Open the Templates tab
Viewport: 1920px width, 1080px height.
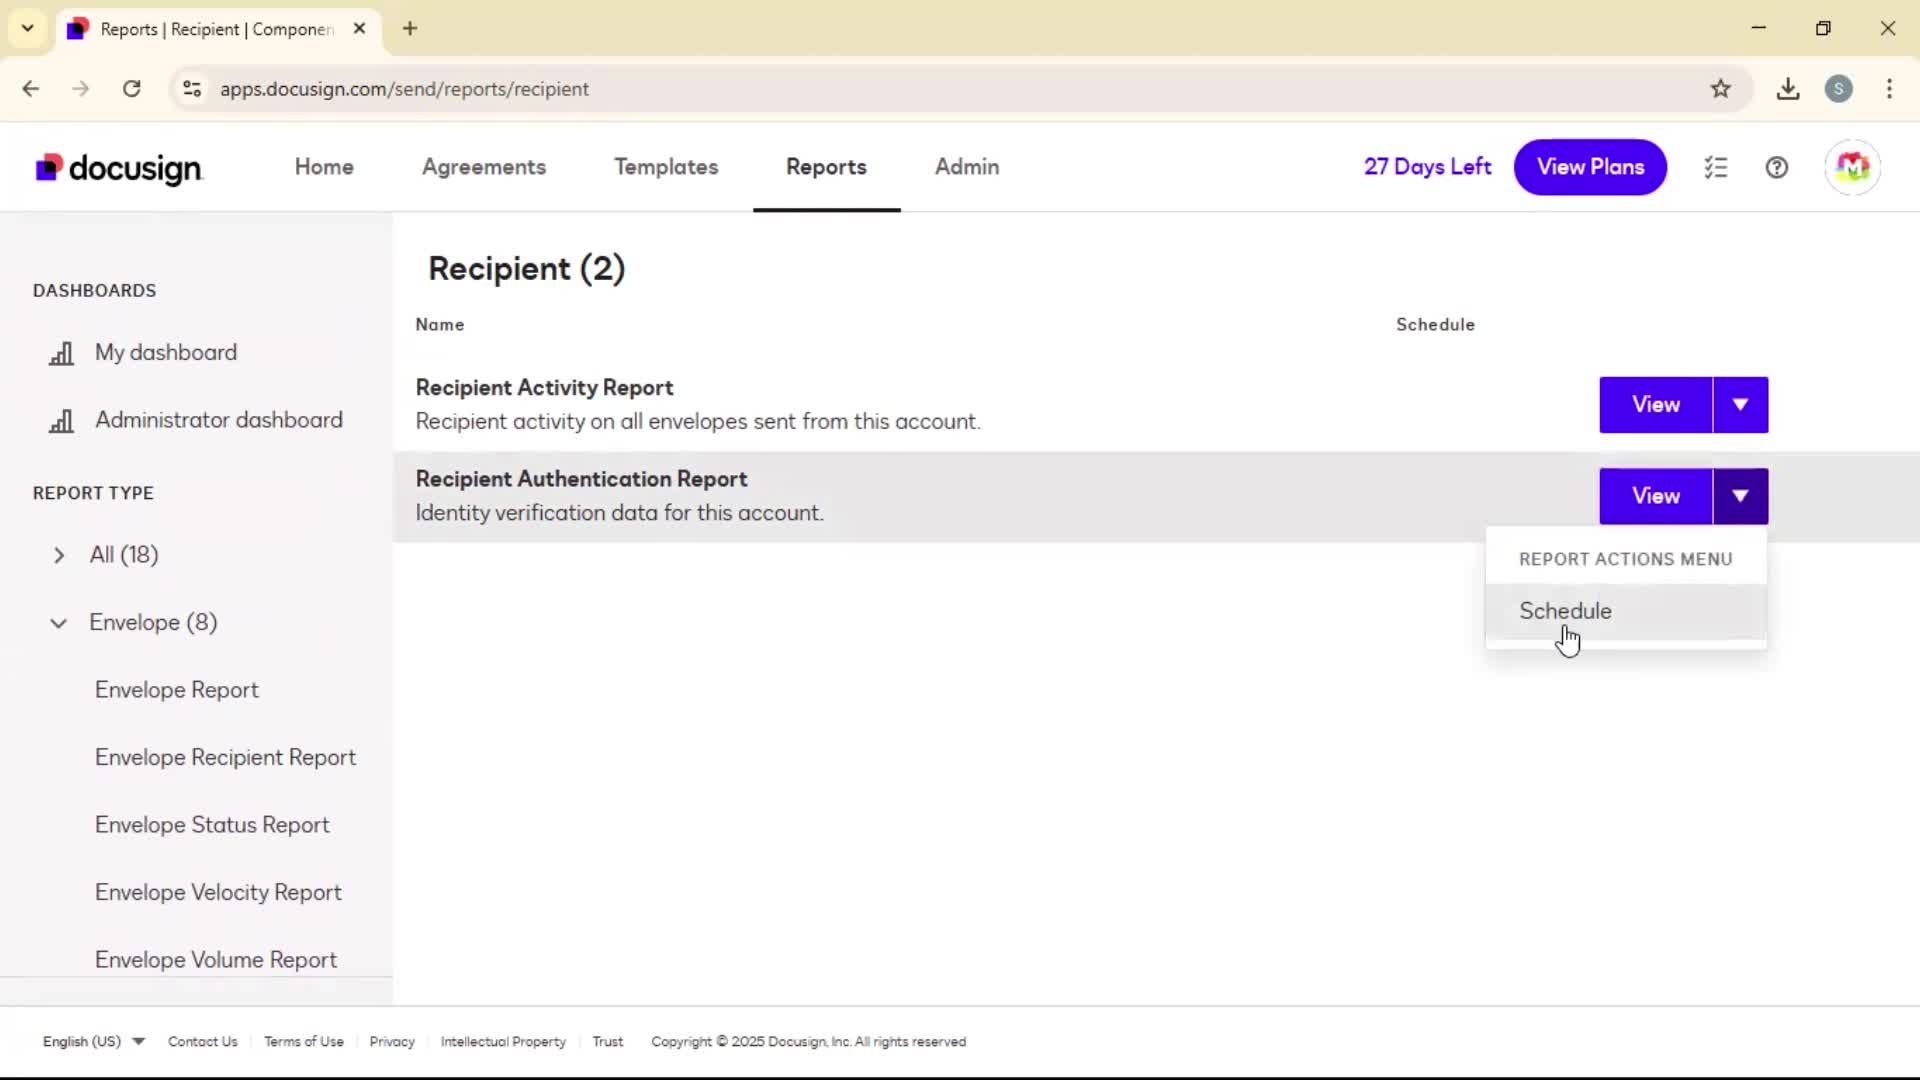pyautogui.click(x=666, y=167)
